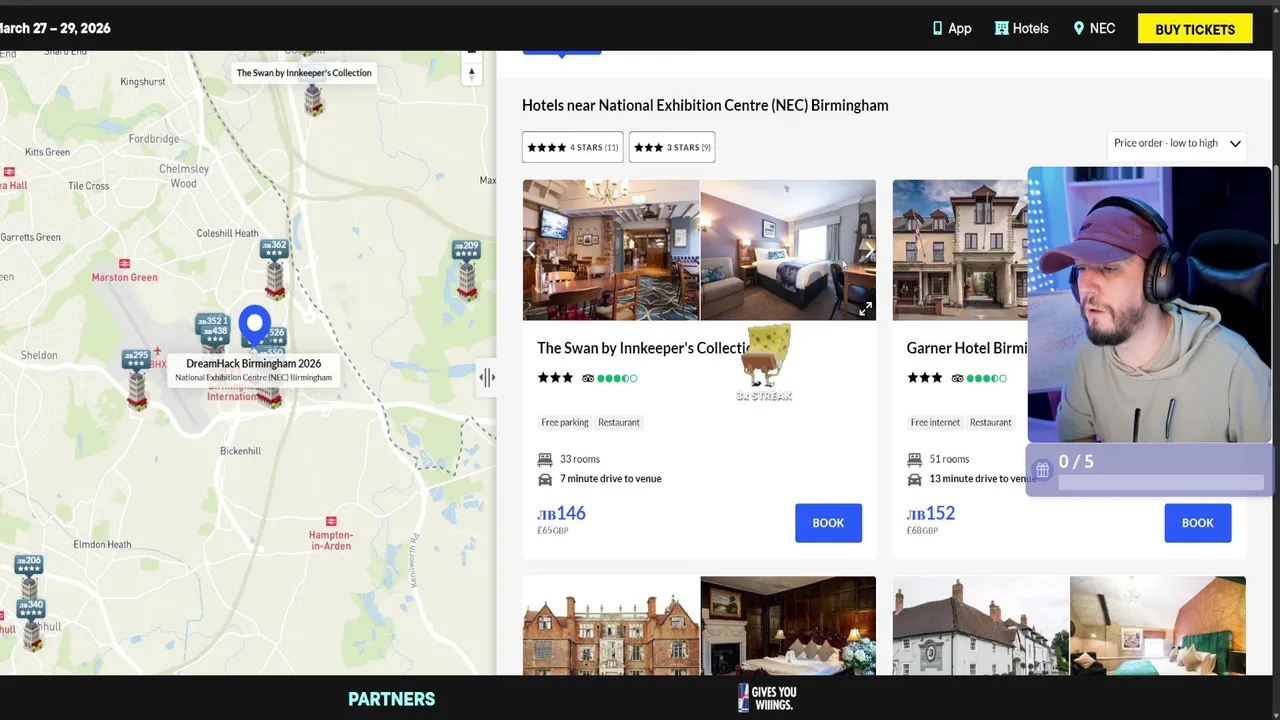The height and width of the screenshot is (720, 1280).
Task: Click the Hotels building icon in header
Action: 1001,28
